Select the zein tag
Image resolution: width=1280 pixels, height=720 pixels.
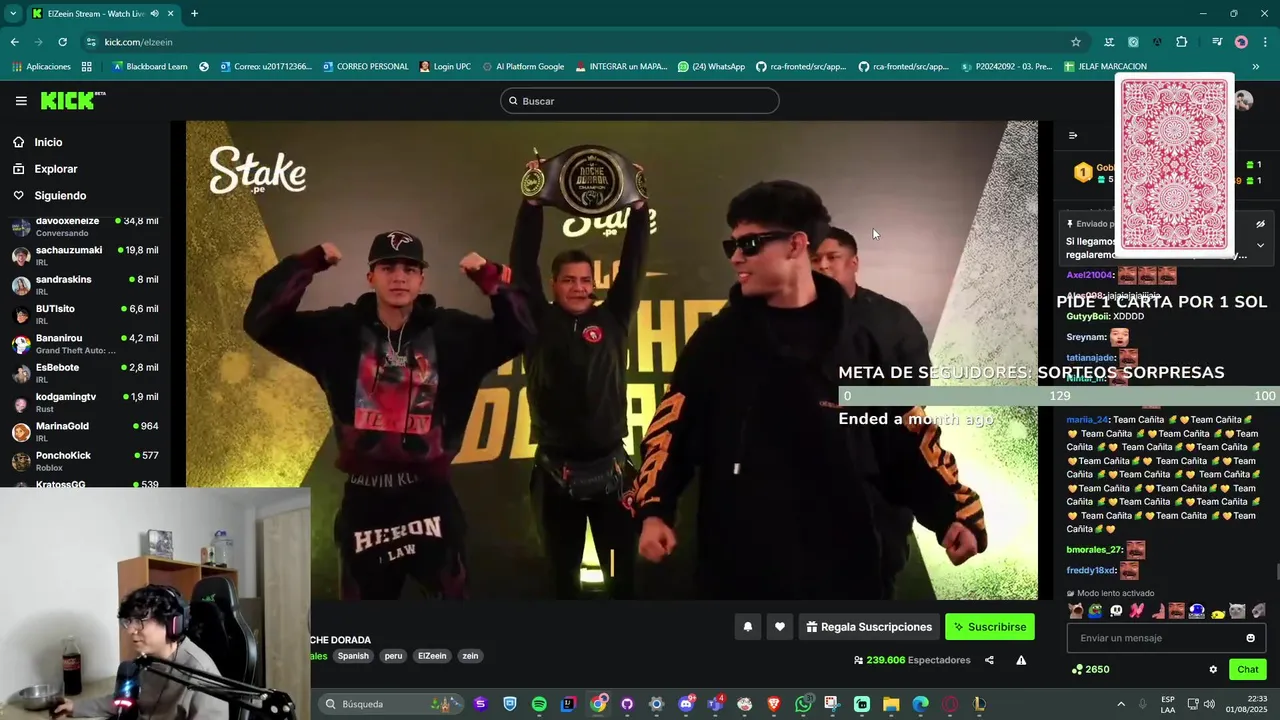pyautogui.click(x=470, y=656)
